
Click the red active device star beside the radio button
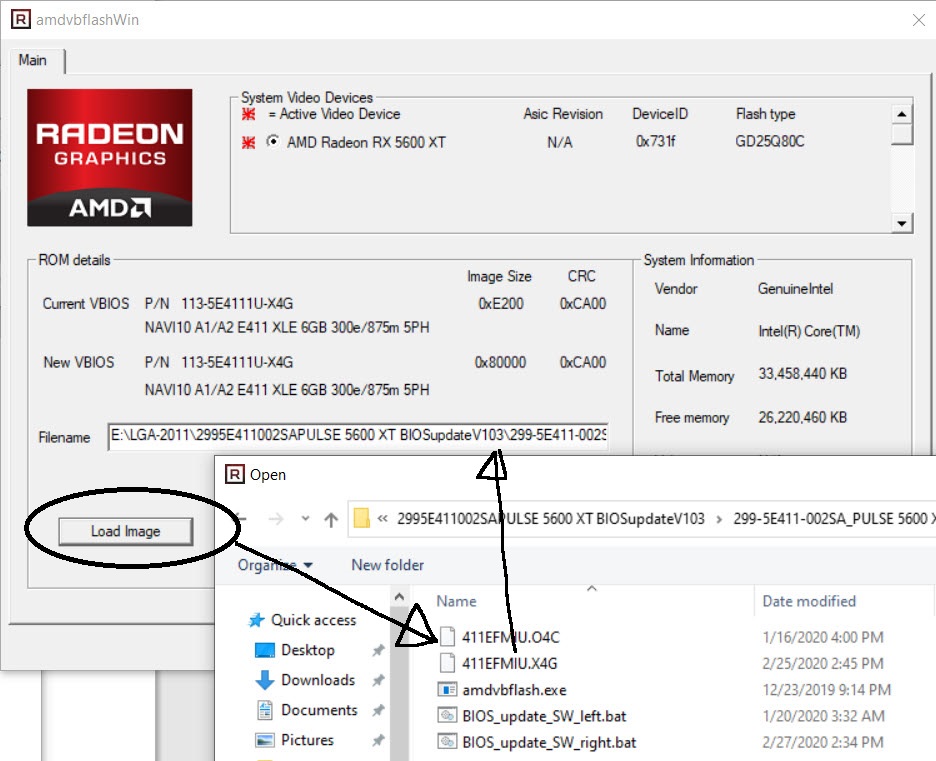[x=249, y=142]
